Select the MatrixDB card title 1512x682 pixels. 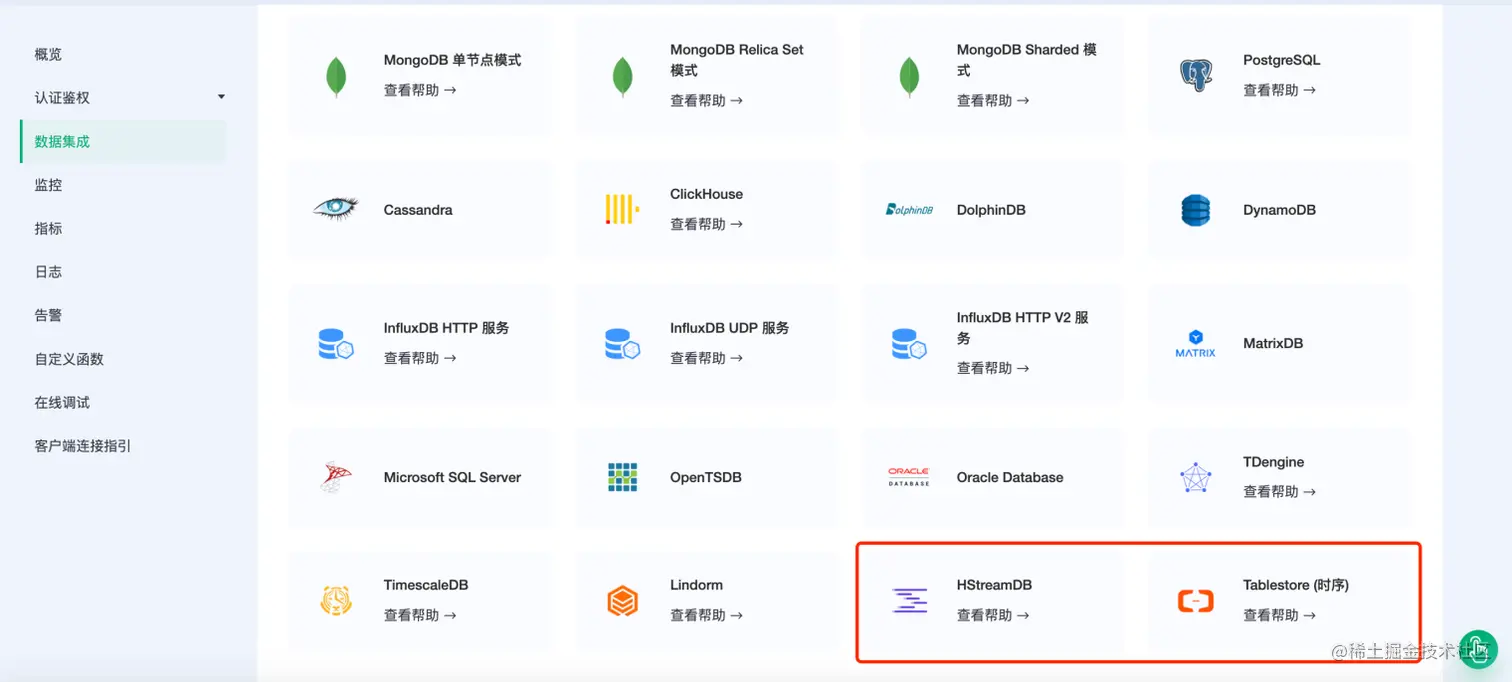1273,343
